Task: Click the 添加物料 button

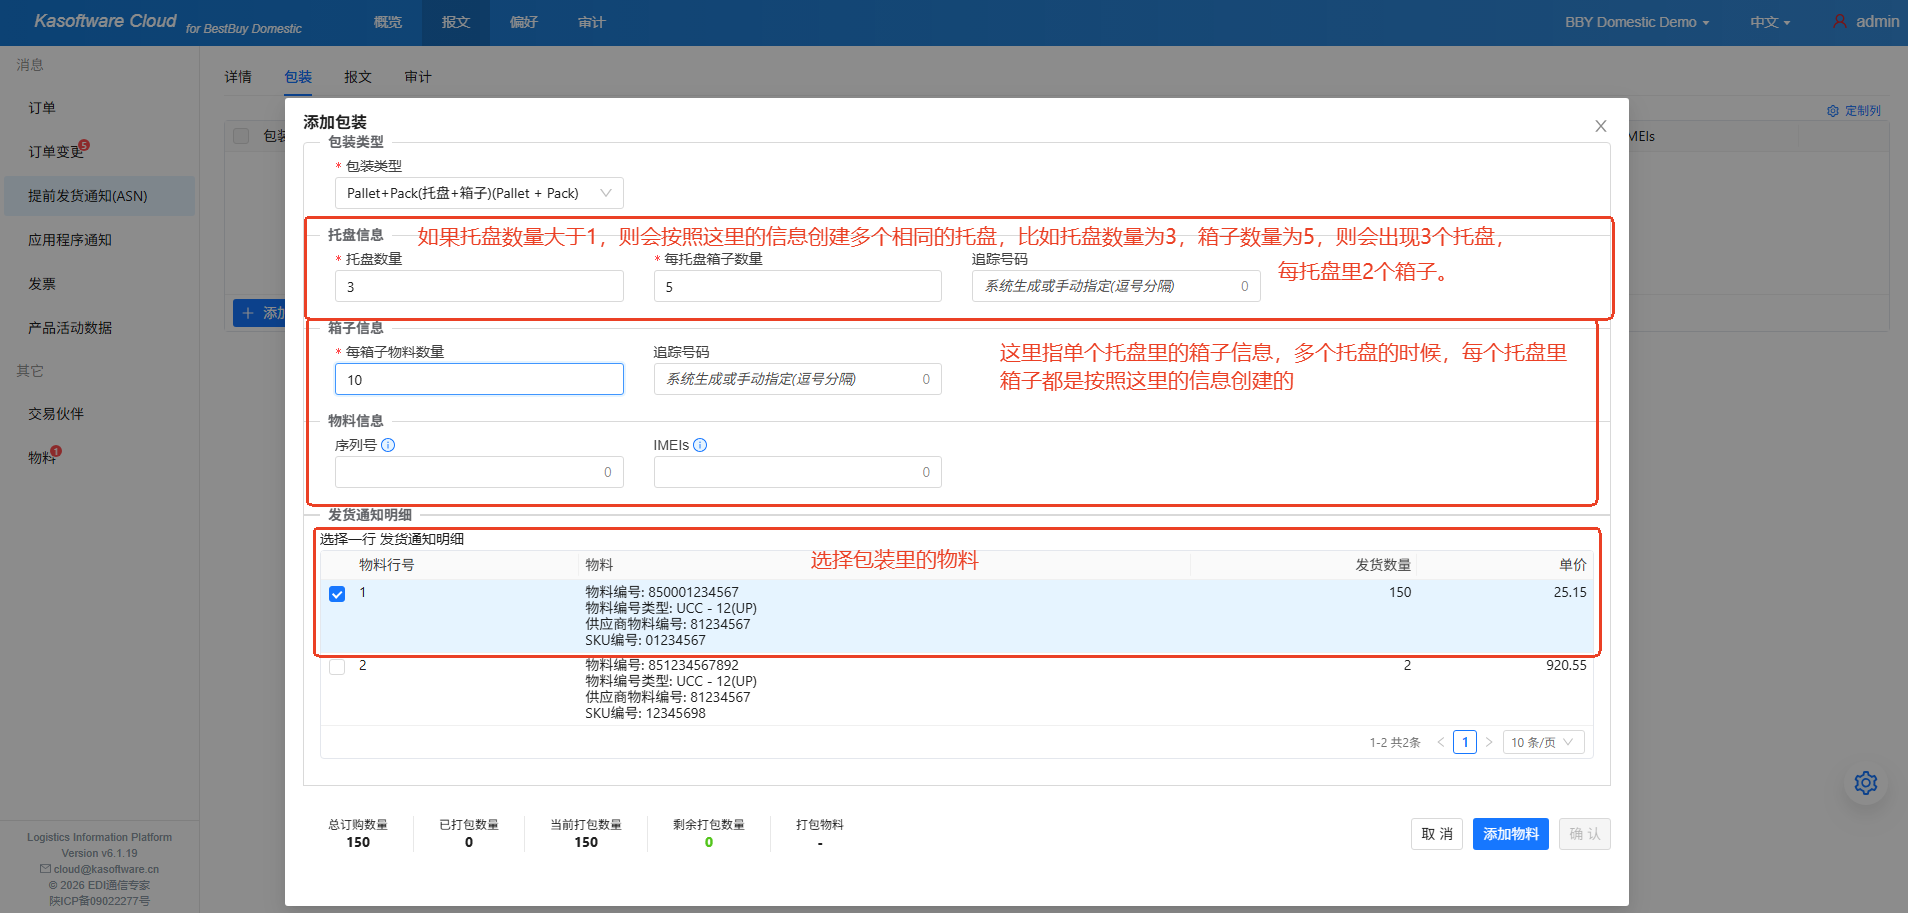Action: (1510, 833)
